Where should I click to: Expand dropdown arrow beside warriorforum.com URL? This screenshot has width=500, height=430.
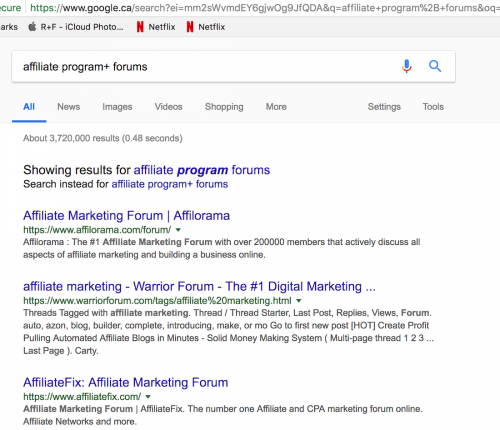point(299,301)
